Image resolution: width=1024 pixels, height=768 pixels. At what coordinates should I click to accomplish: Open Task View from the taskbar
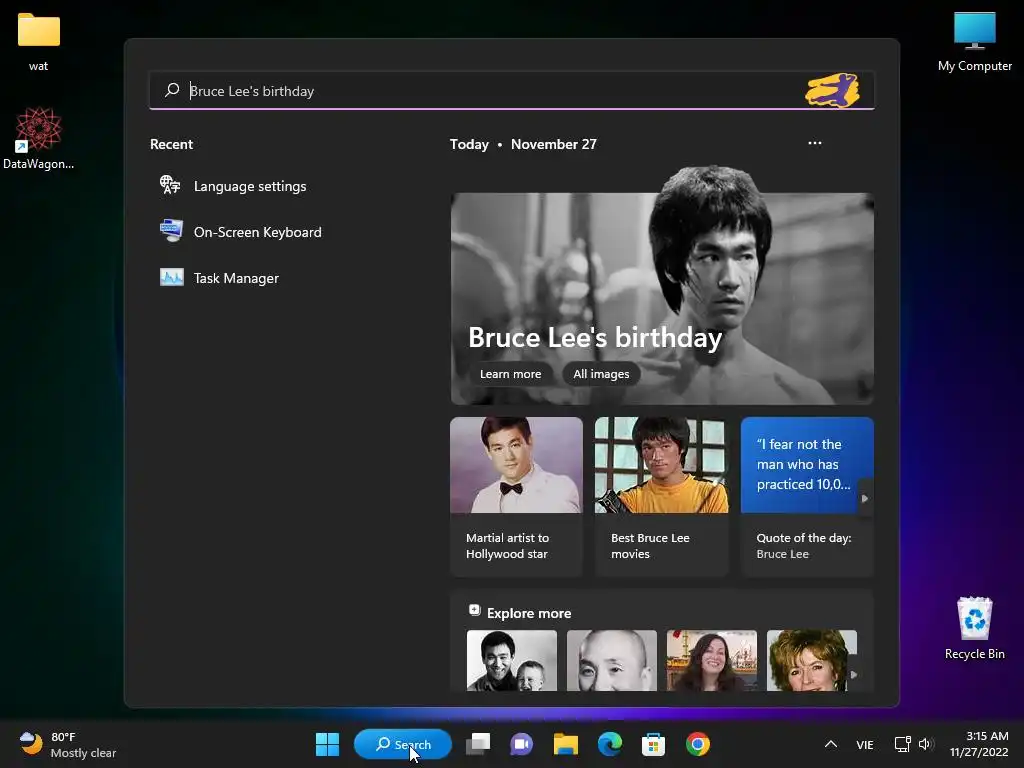coord(478,744)
